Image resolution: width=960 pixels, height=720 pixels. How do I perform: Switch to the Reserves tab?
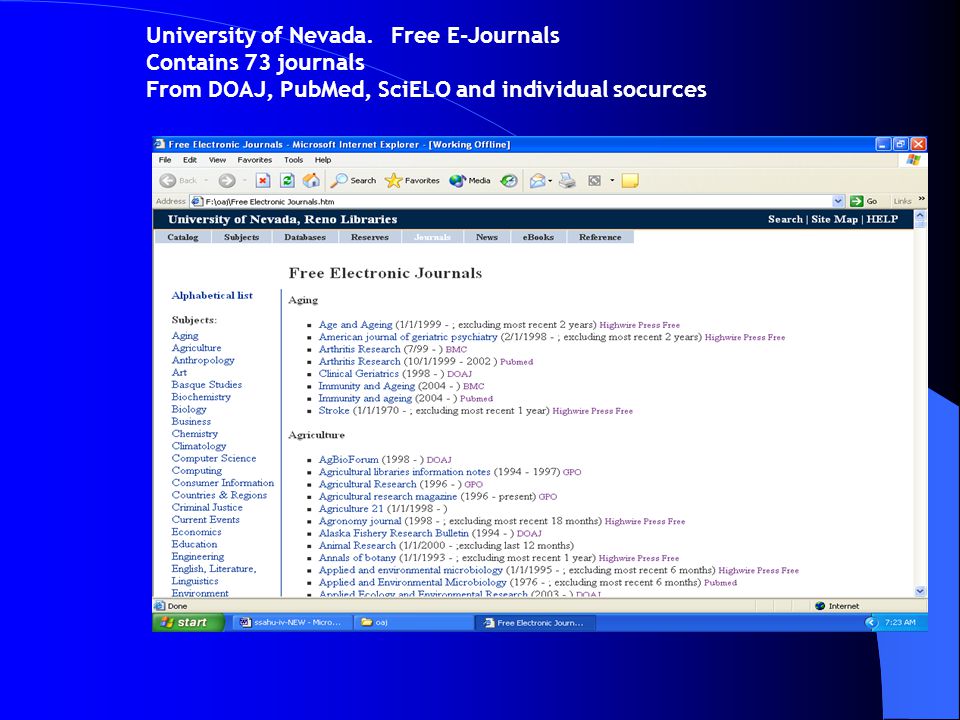pos(370,237)
